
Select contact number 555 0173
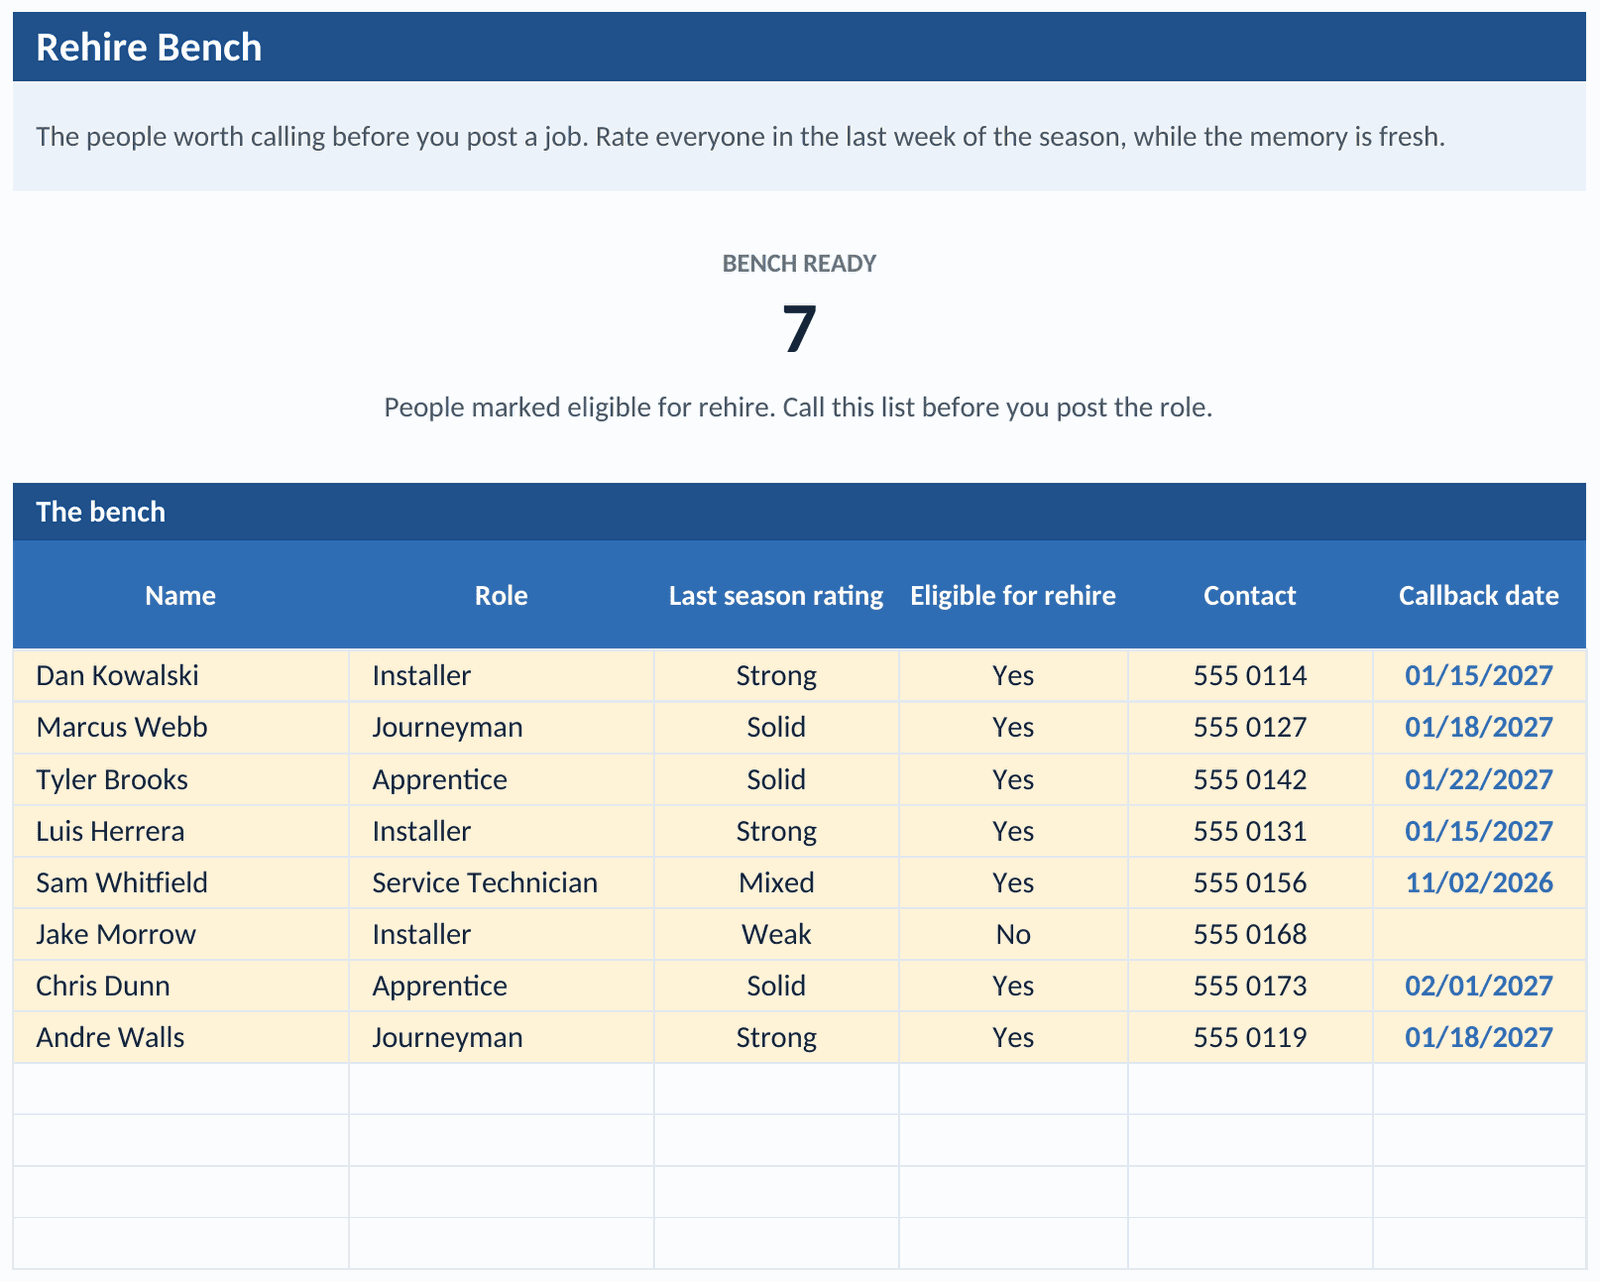[x=1250, y=986]
